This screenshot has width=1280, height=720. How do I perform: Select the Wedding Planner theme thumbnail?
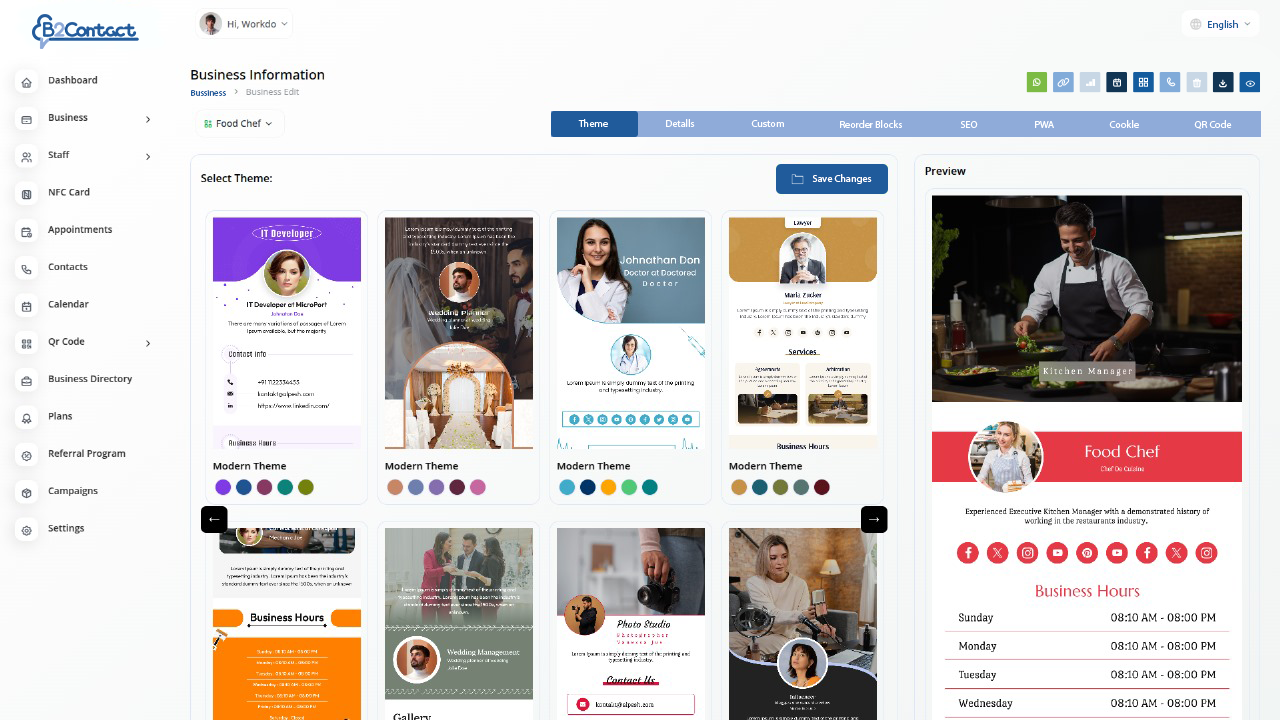click(x=459, y=333)
